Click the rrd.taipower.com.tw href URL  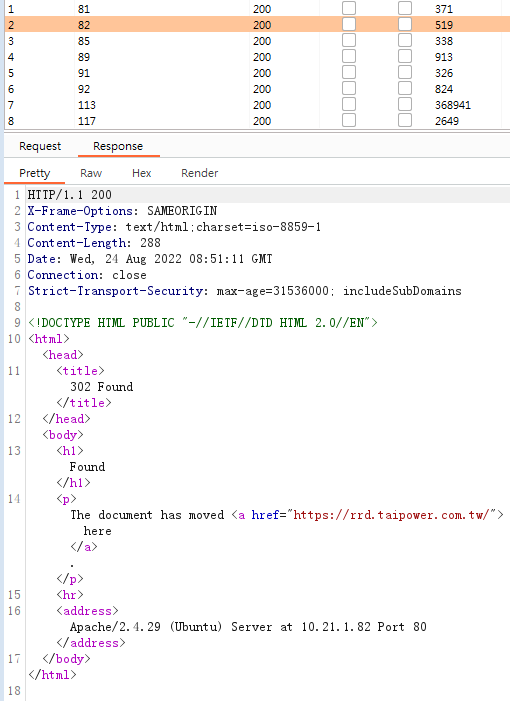(x=394, y=515)
